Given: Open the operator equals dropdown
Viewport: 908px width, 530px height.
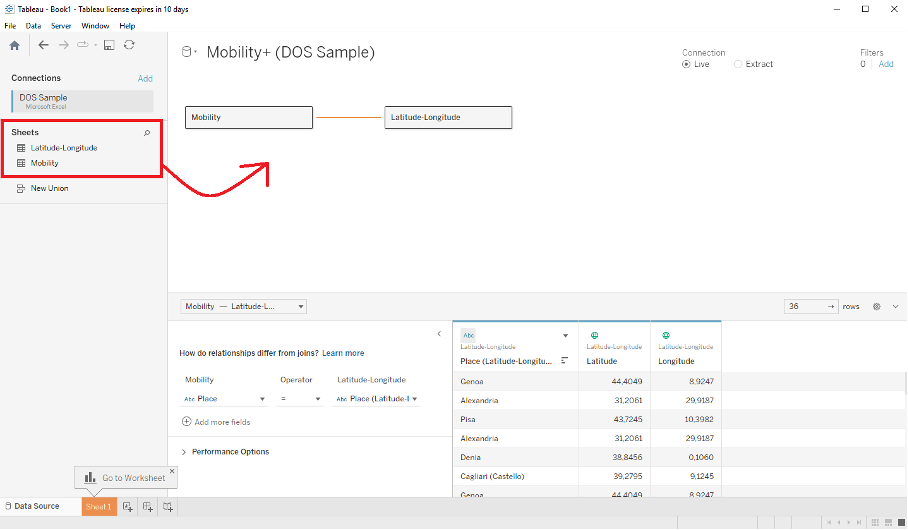Looking at the screenshot, I should pos(299,399).
